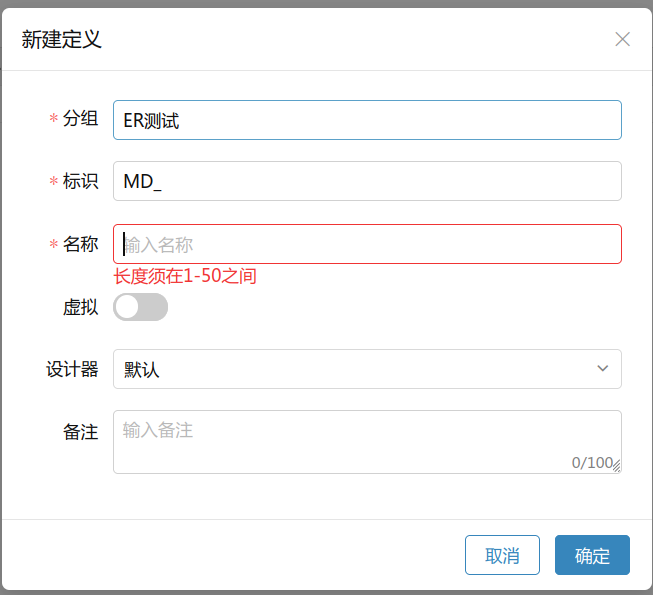Click the 名称 input with placeholder 输入名称
653x595 pixels.
coord(367,244)
